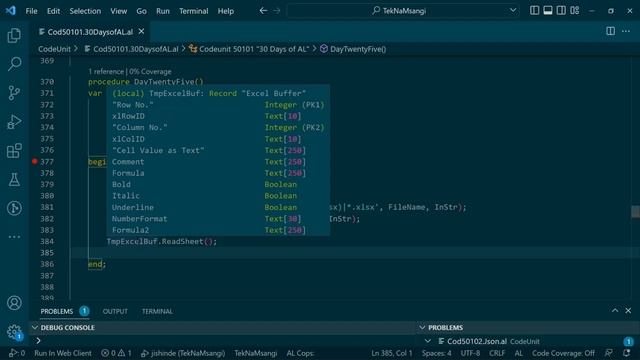Open the Search view in activity bar
The image size is (640, 360).
pyautogui.click(x=14, y=64)
